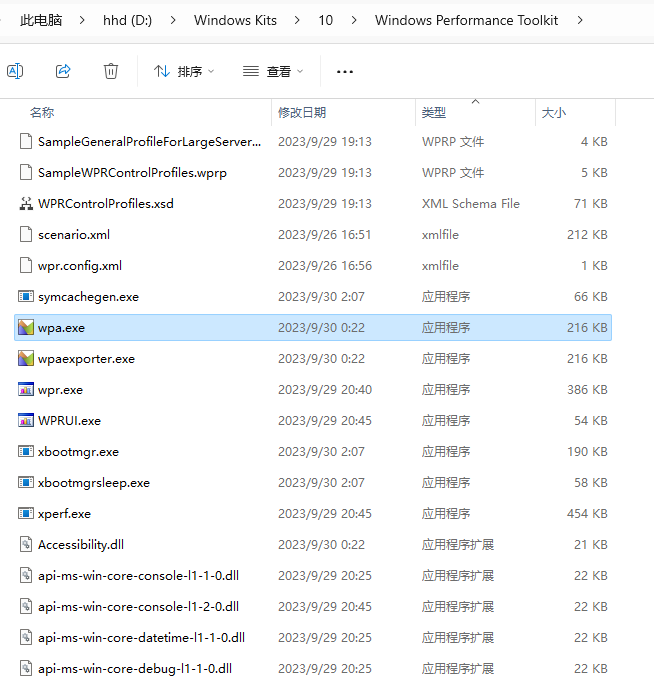This screenshot has height=688, width=654.
Task: Click the xbootmgr.exe application icon
Action: pos(26,452)
